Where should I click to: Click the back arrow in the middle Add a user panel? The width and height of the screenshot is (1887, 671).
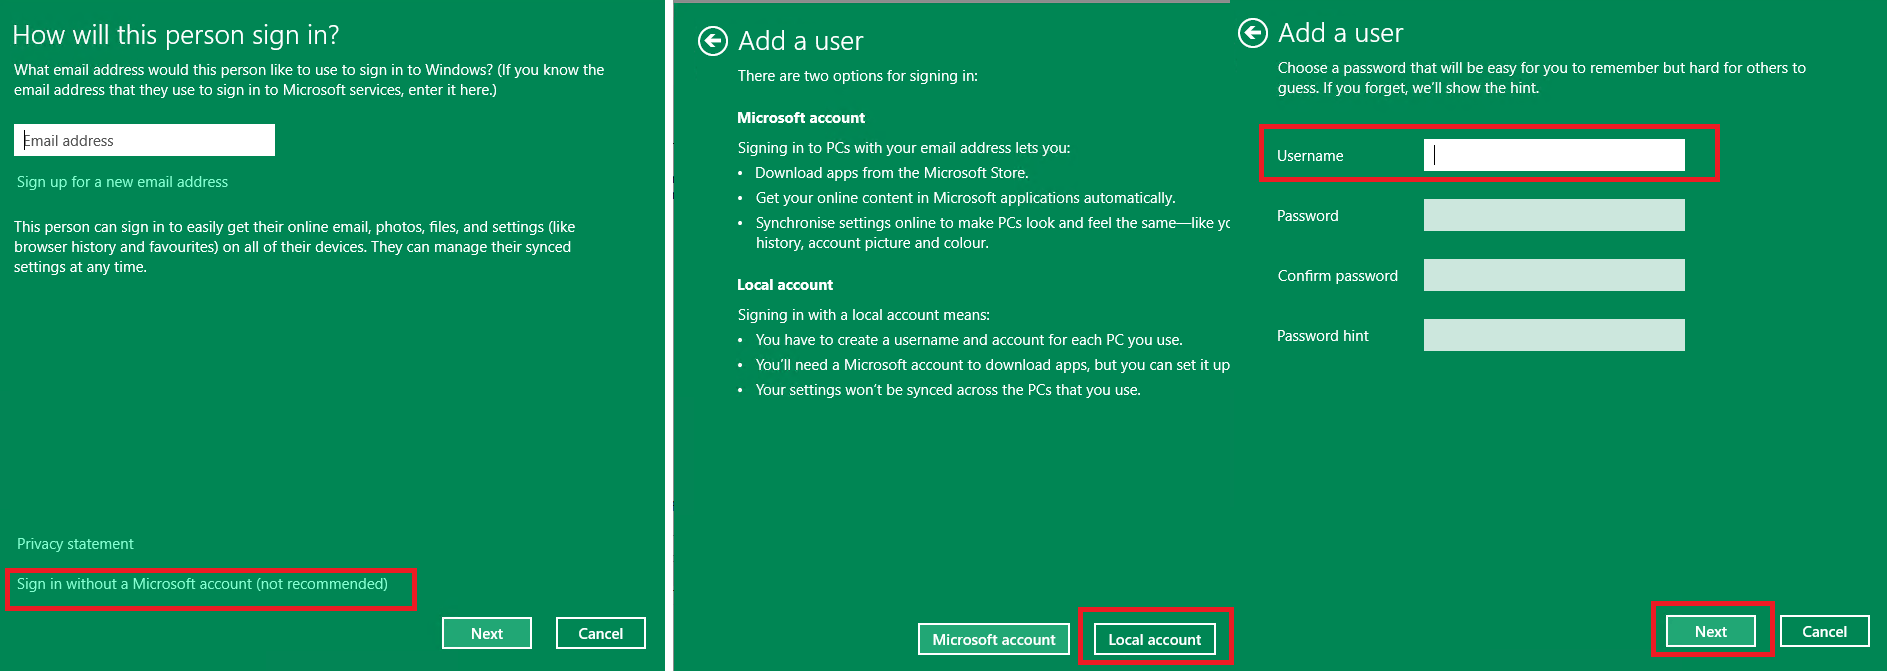coord(712,41)
